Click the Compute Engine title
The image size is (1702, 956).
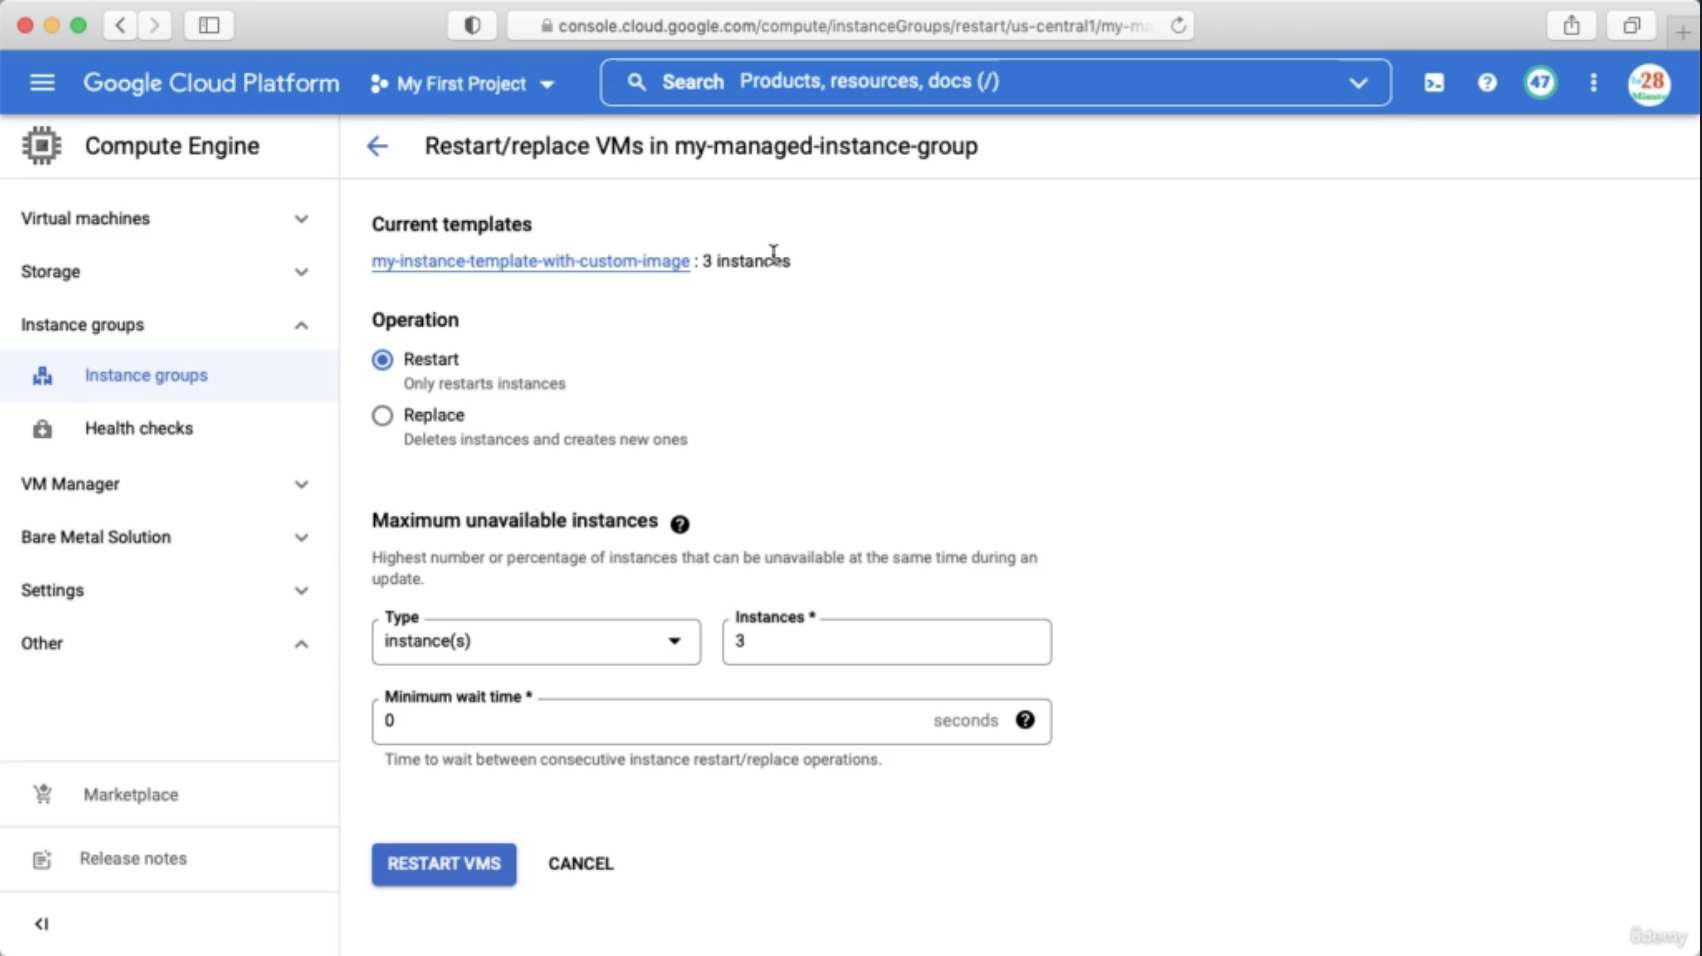(172, 146)
